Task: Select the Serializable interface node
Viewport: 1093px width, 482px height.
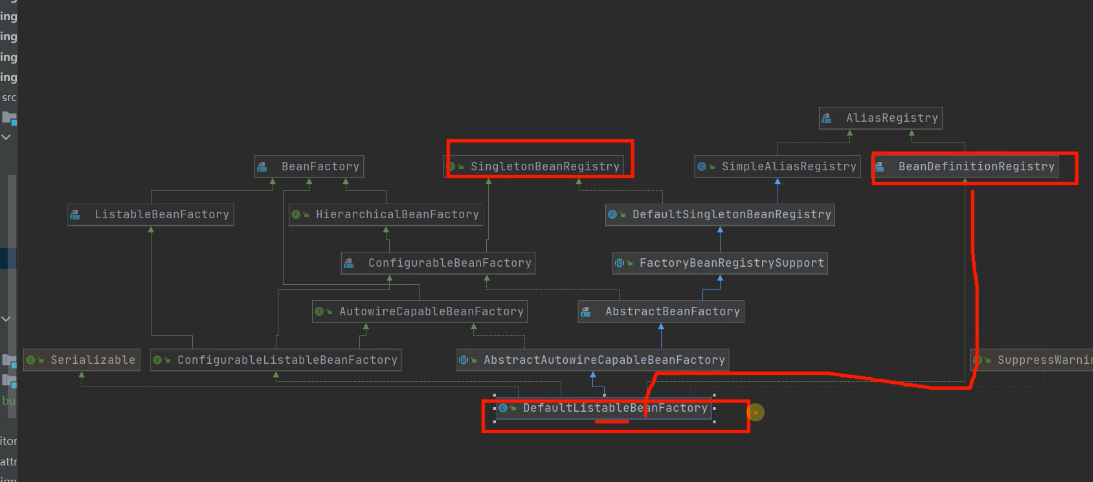Action: click(82, 360)
